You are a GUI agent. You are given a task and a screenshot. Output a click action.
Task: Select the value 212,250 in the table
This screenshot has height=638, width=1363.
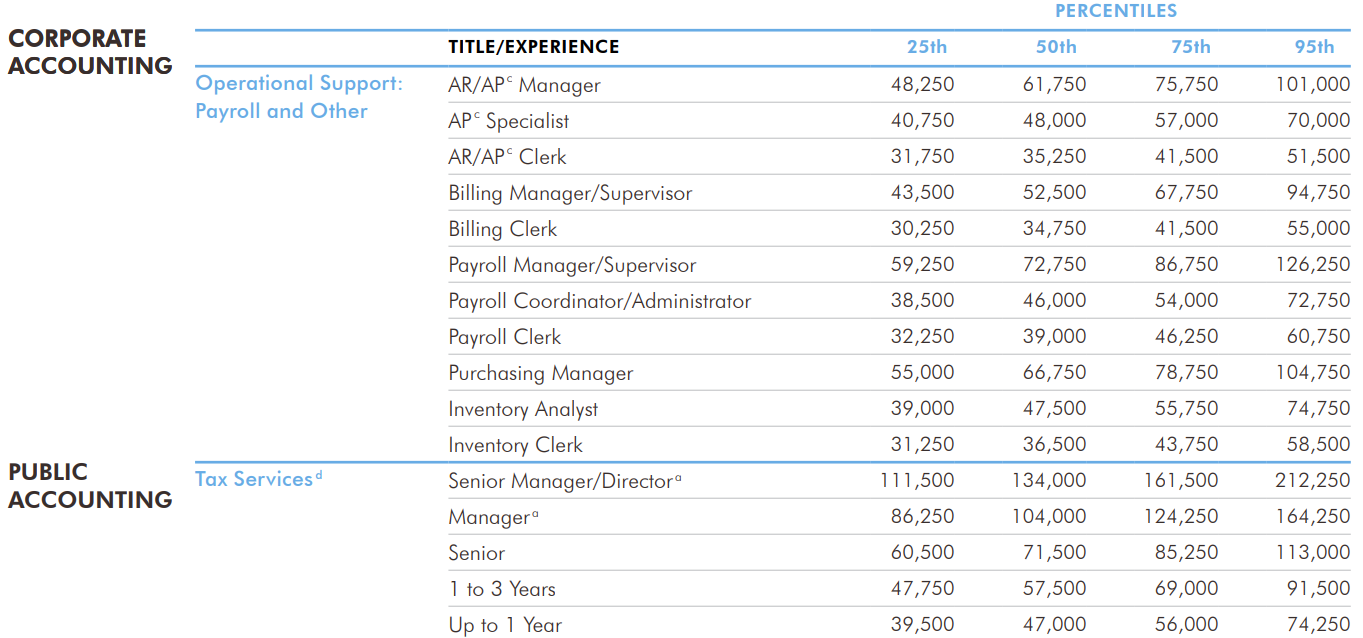[x=1312, y=481]
